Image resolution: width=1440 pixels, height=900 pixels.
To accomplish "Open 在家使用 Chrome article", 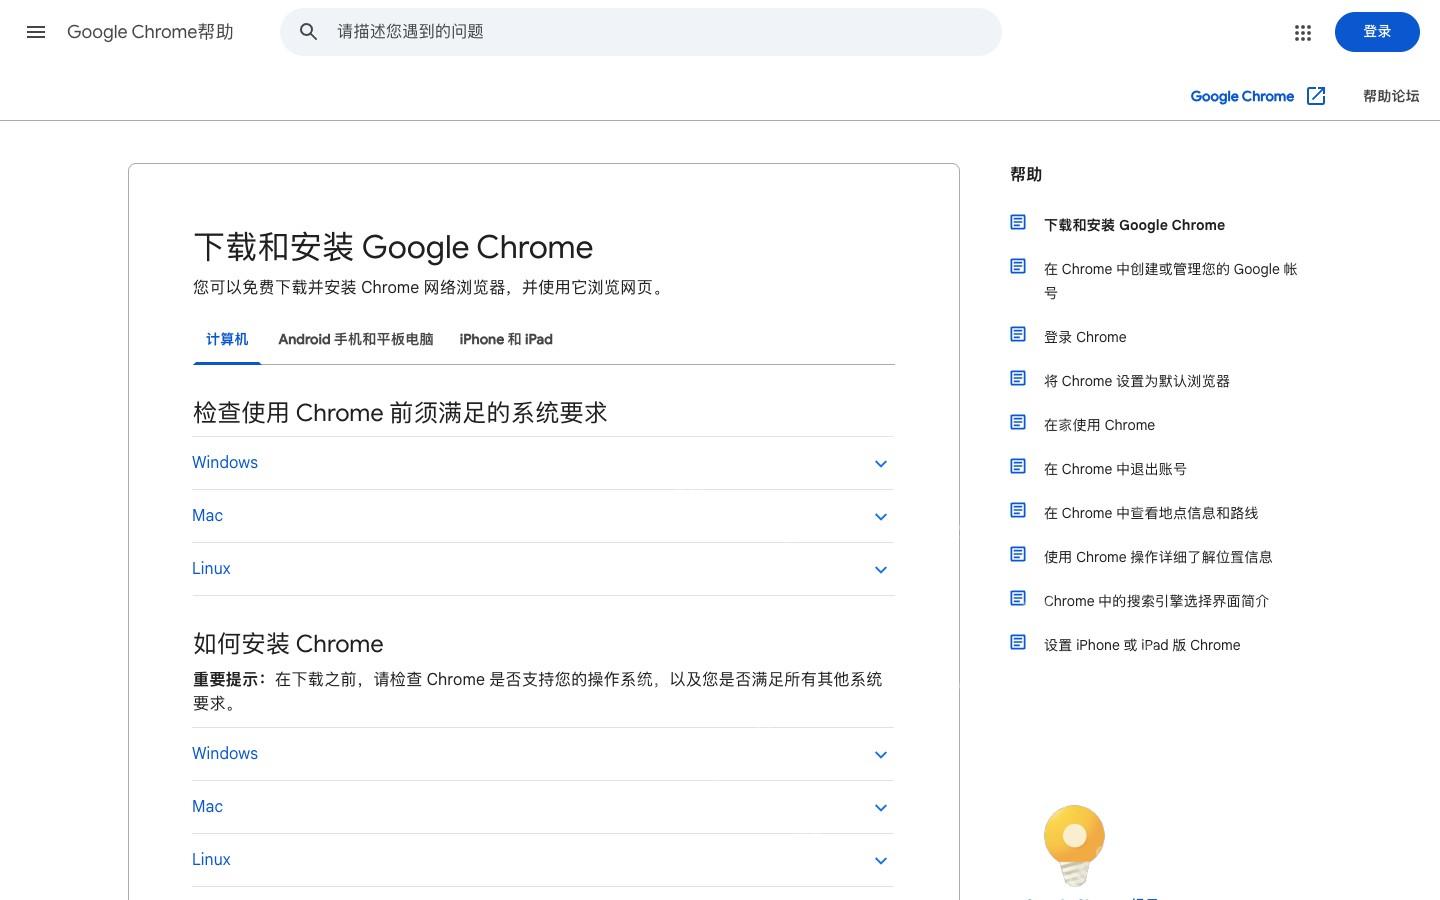I will click(x=1099, y=425).
